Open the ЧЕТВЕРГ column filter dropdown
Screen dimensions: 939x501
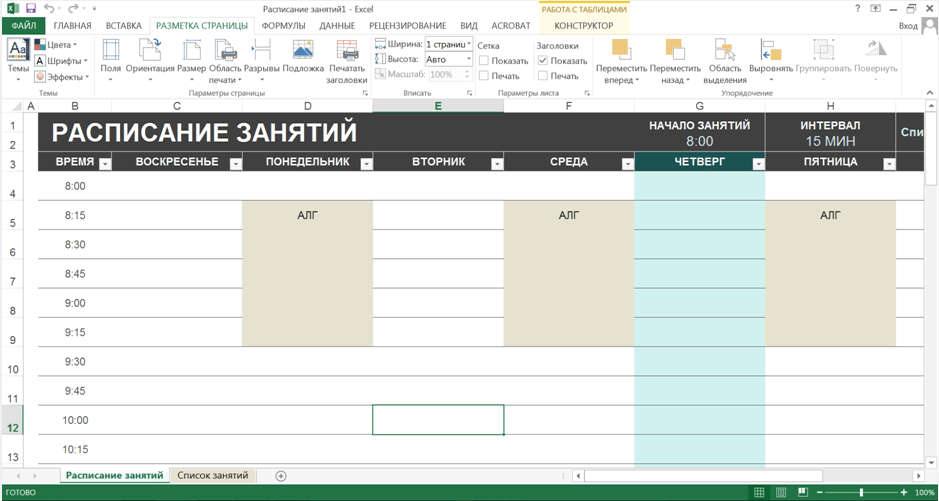(758, 164)
